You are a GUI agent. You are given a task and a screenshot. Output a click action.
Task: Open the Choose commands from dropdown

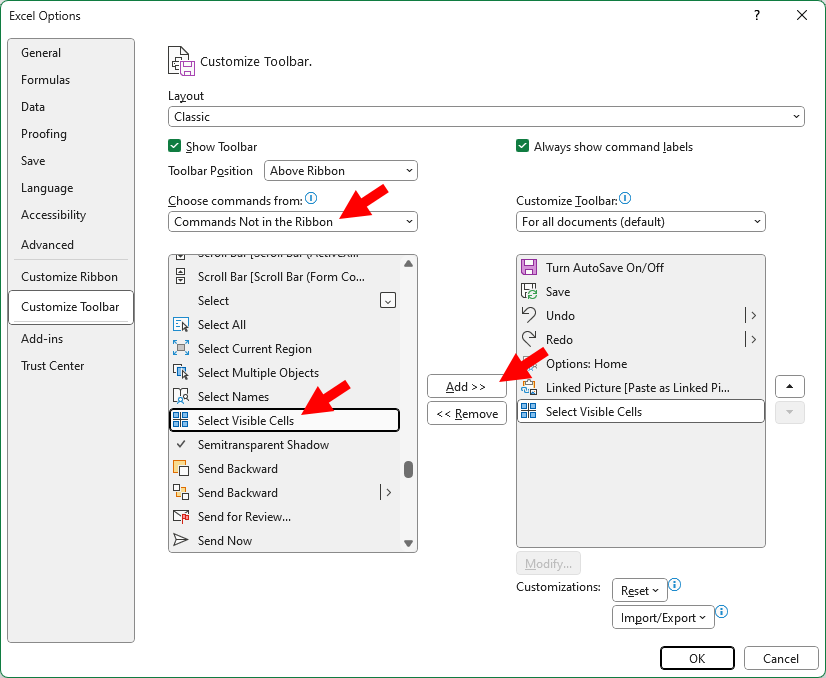point(292,222)
